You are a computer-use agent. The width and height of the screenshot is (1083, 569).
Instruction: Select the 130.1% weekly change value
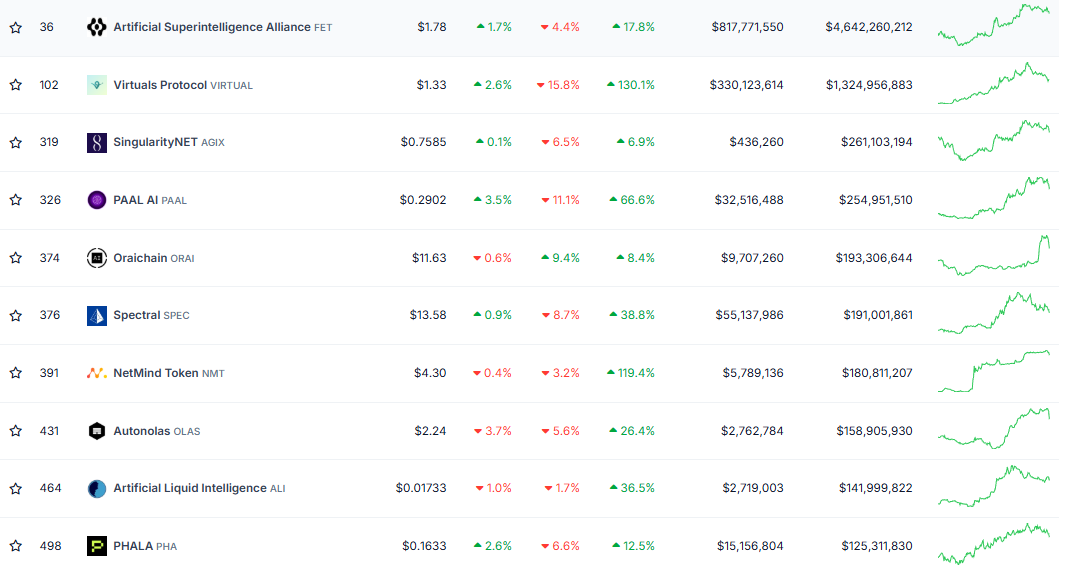(631, 85)
